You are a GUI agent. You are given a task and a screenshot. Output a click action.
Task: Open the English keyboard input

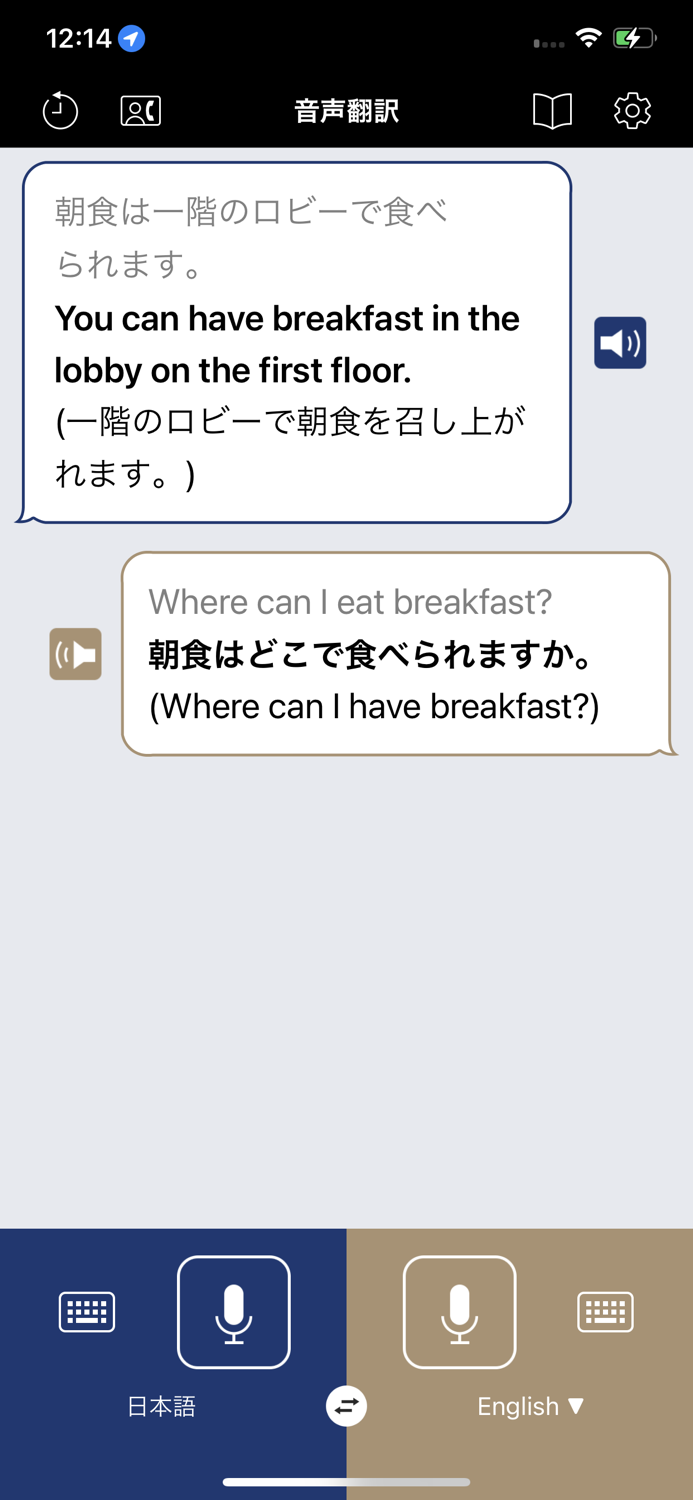pos(605,1312)
